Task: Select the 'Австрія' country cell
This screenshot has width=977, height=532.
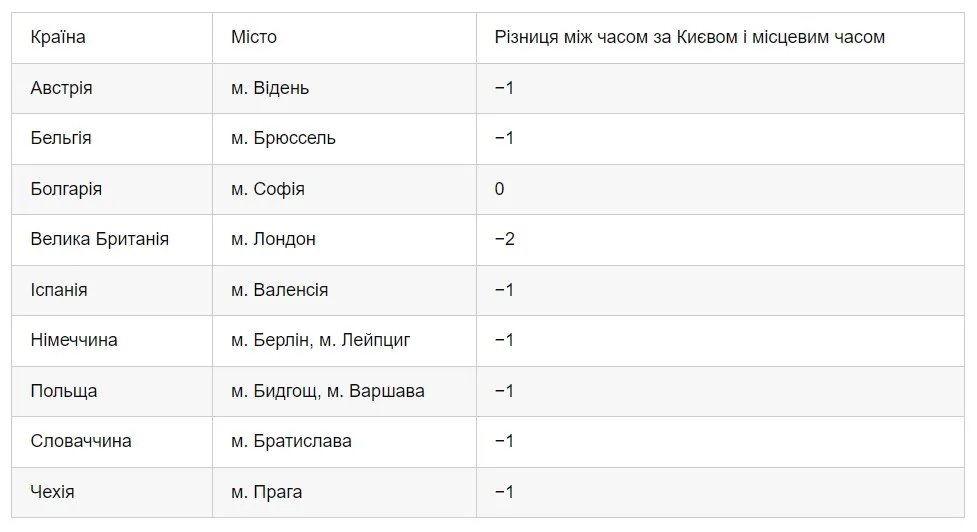Action: pyautogui.click(x=62, y=88)
